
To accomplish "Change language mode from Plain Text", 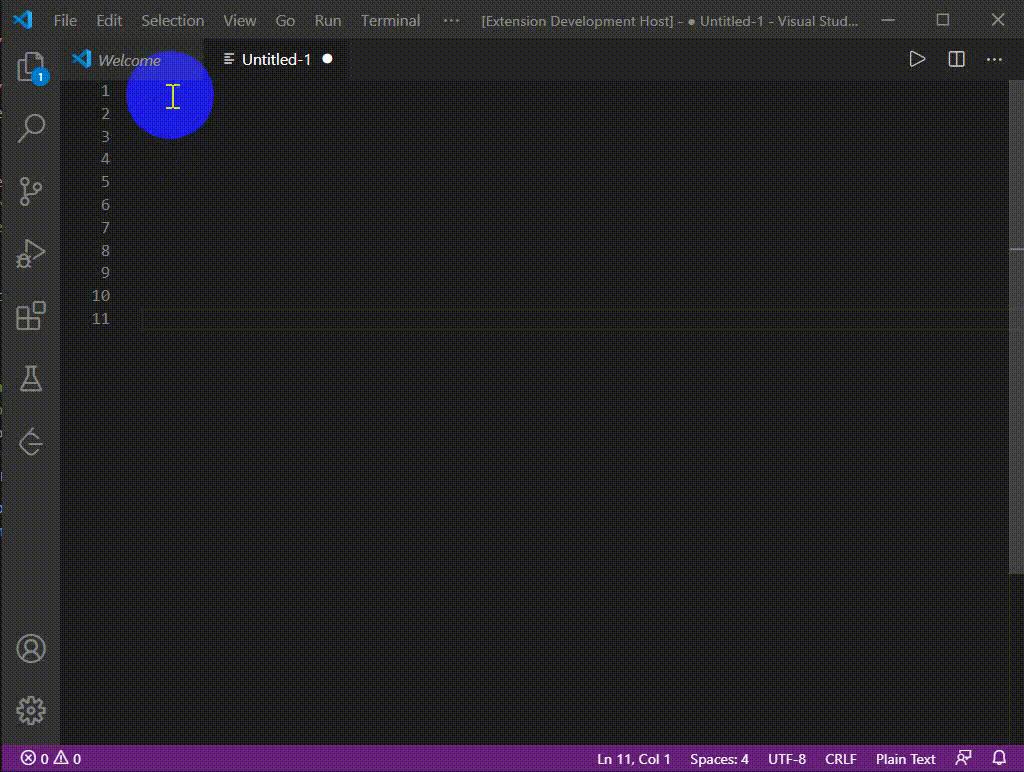I will (905, 759).
